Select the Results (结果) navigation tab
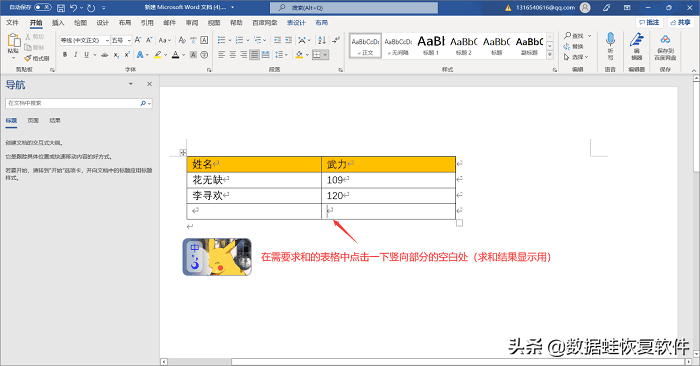Viewport: 700px width, 366px height. click(x=55, y=121)
